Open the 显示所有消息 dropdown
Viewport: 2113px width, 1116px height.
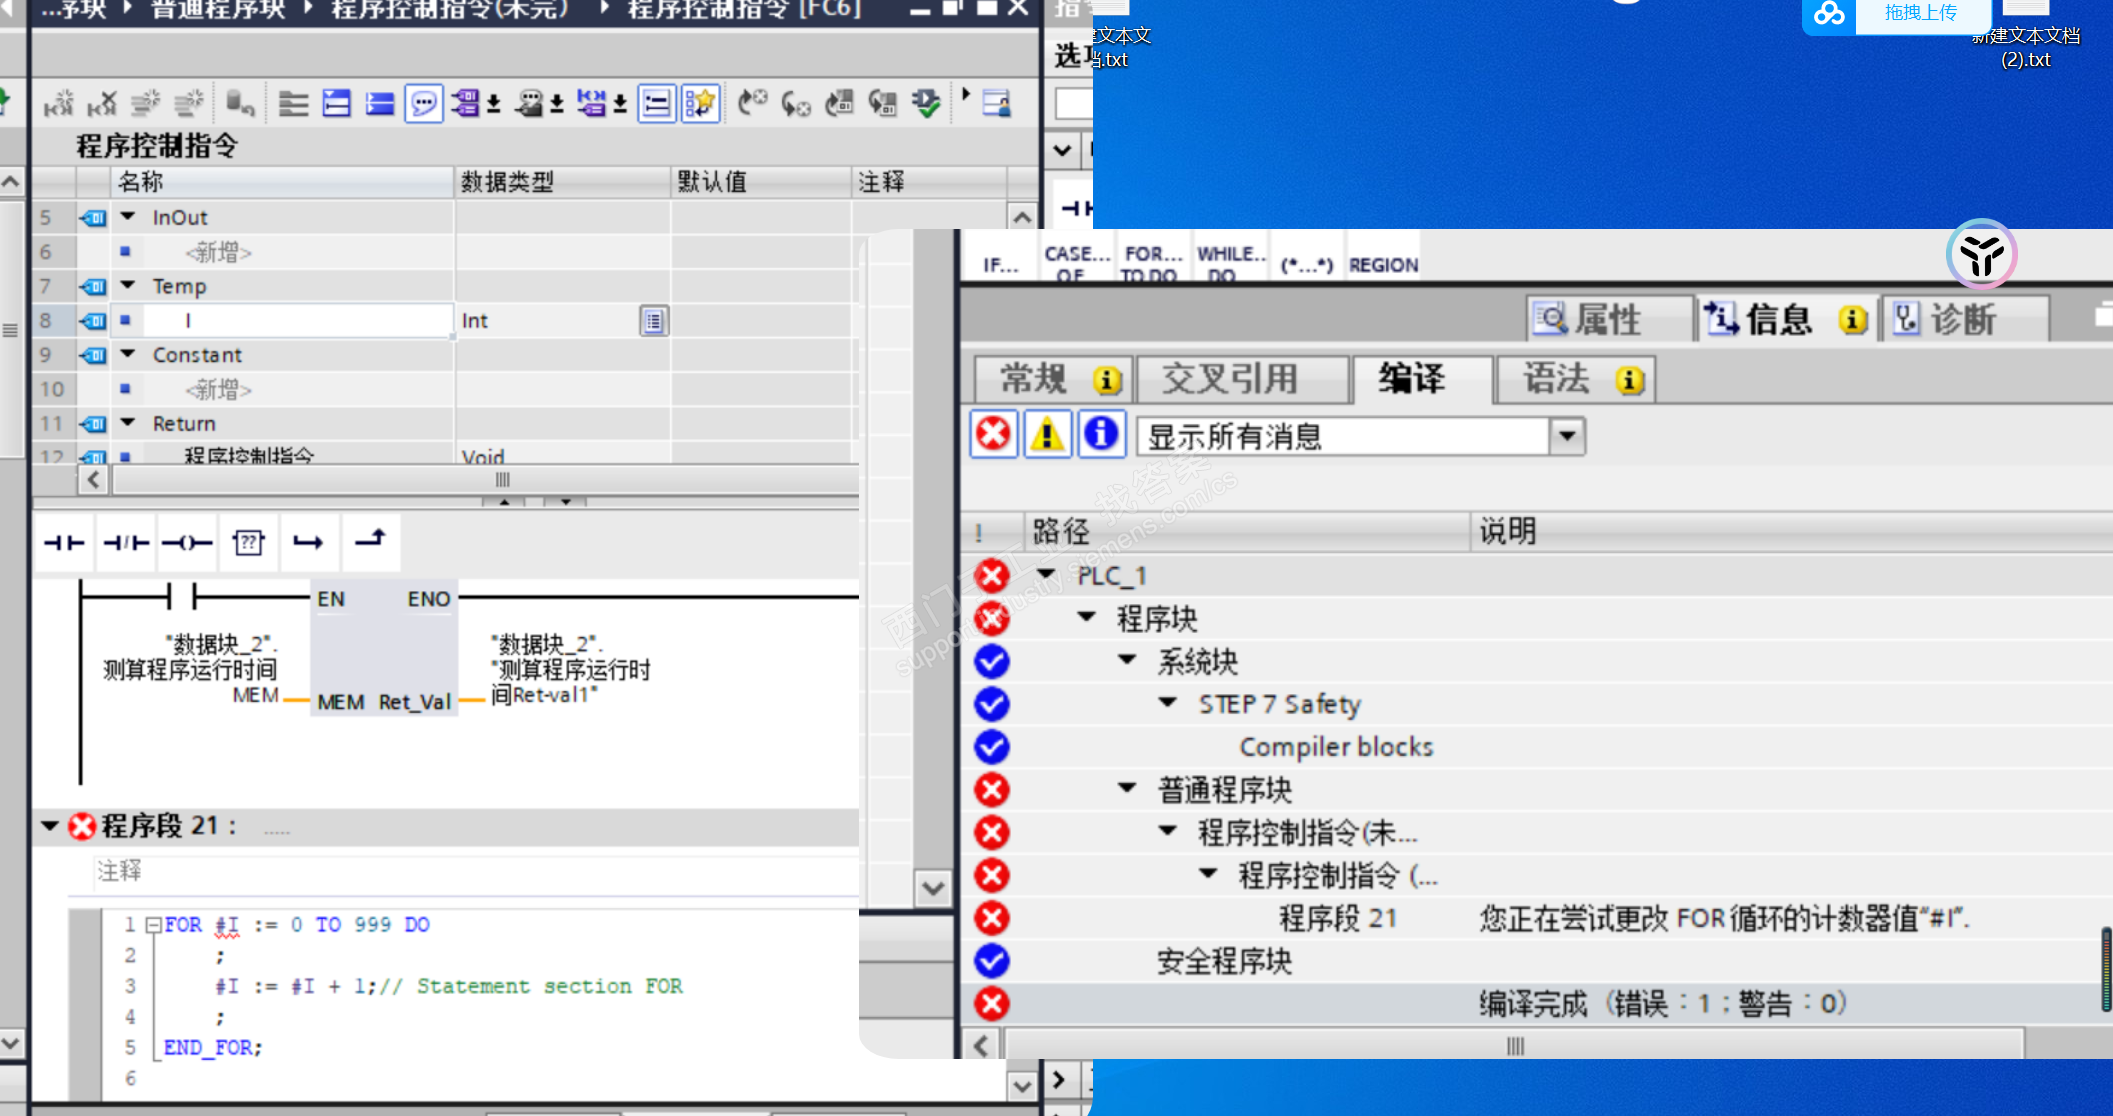tap(1567, 436)
